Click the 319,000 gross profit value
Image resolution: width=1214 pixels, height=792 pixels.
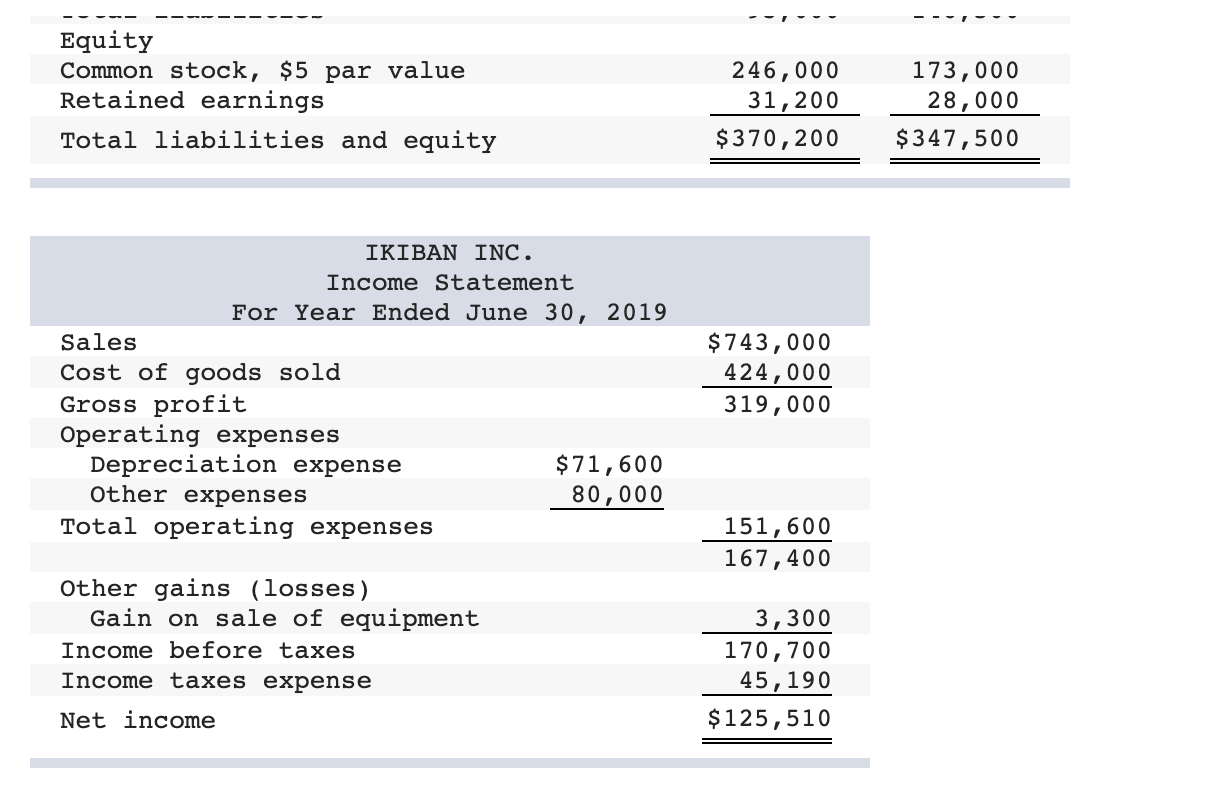point(778,405)
